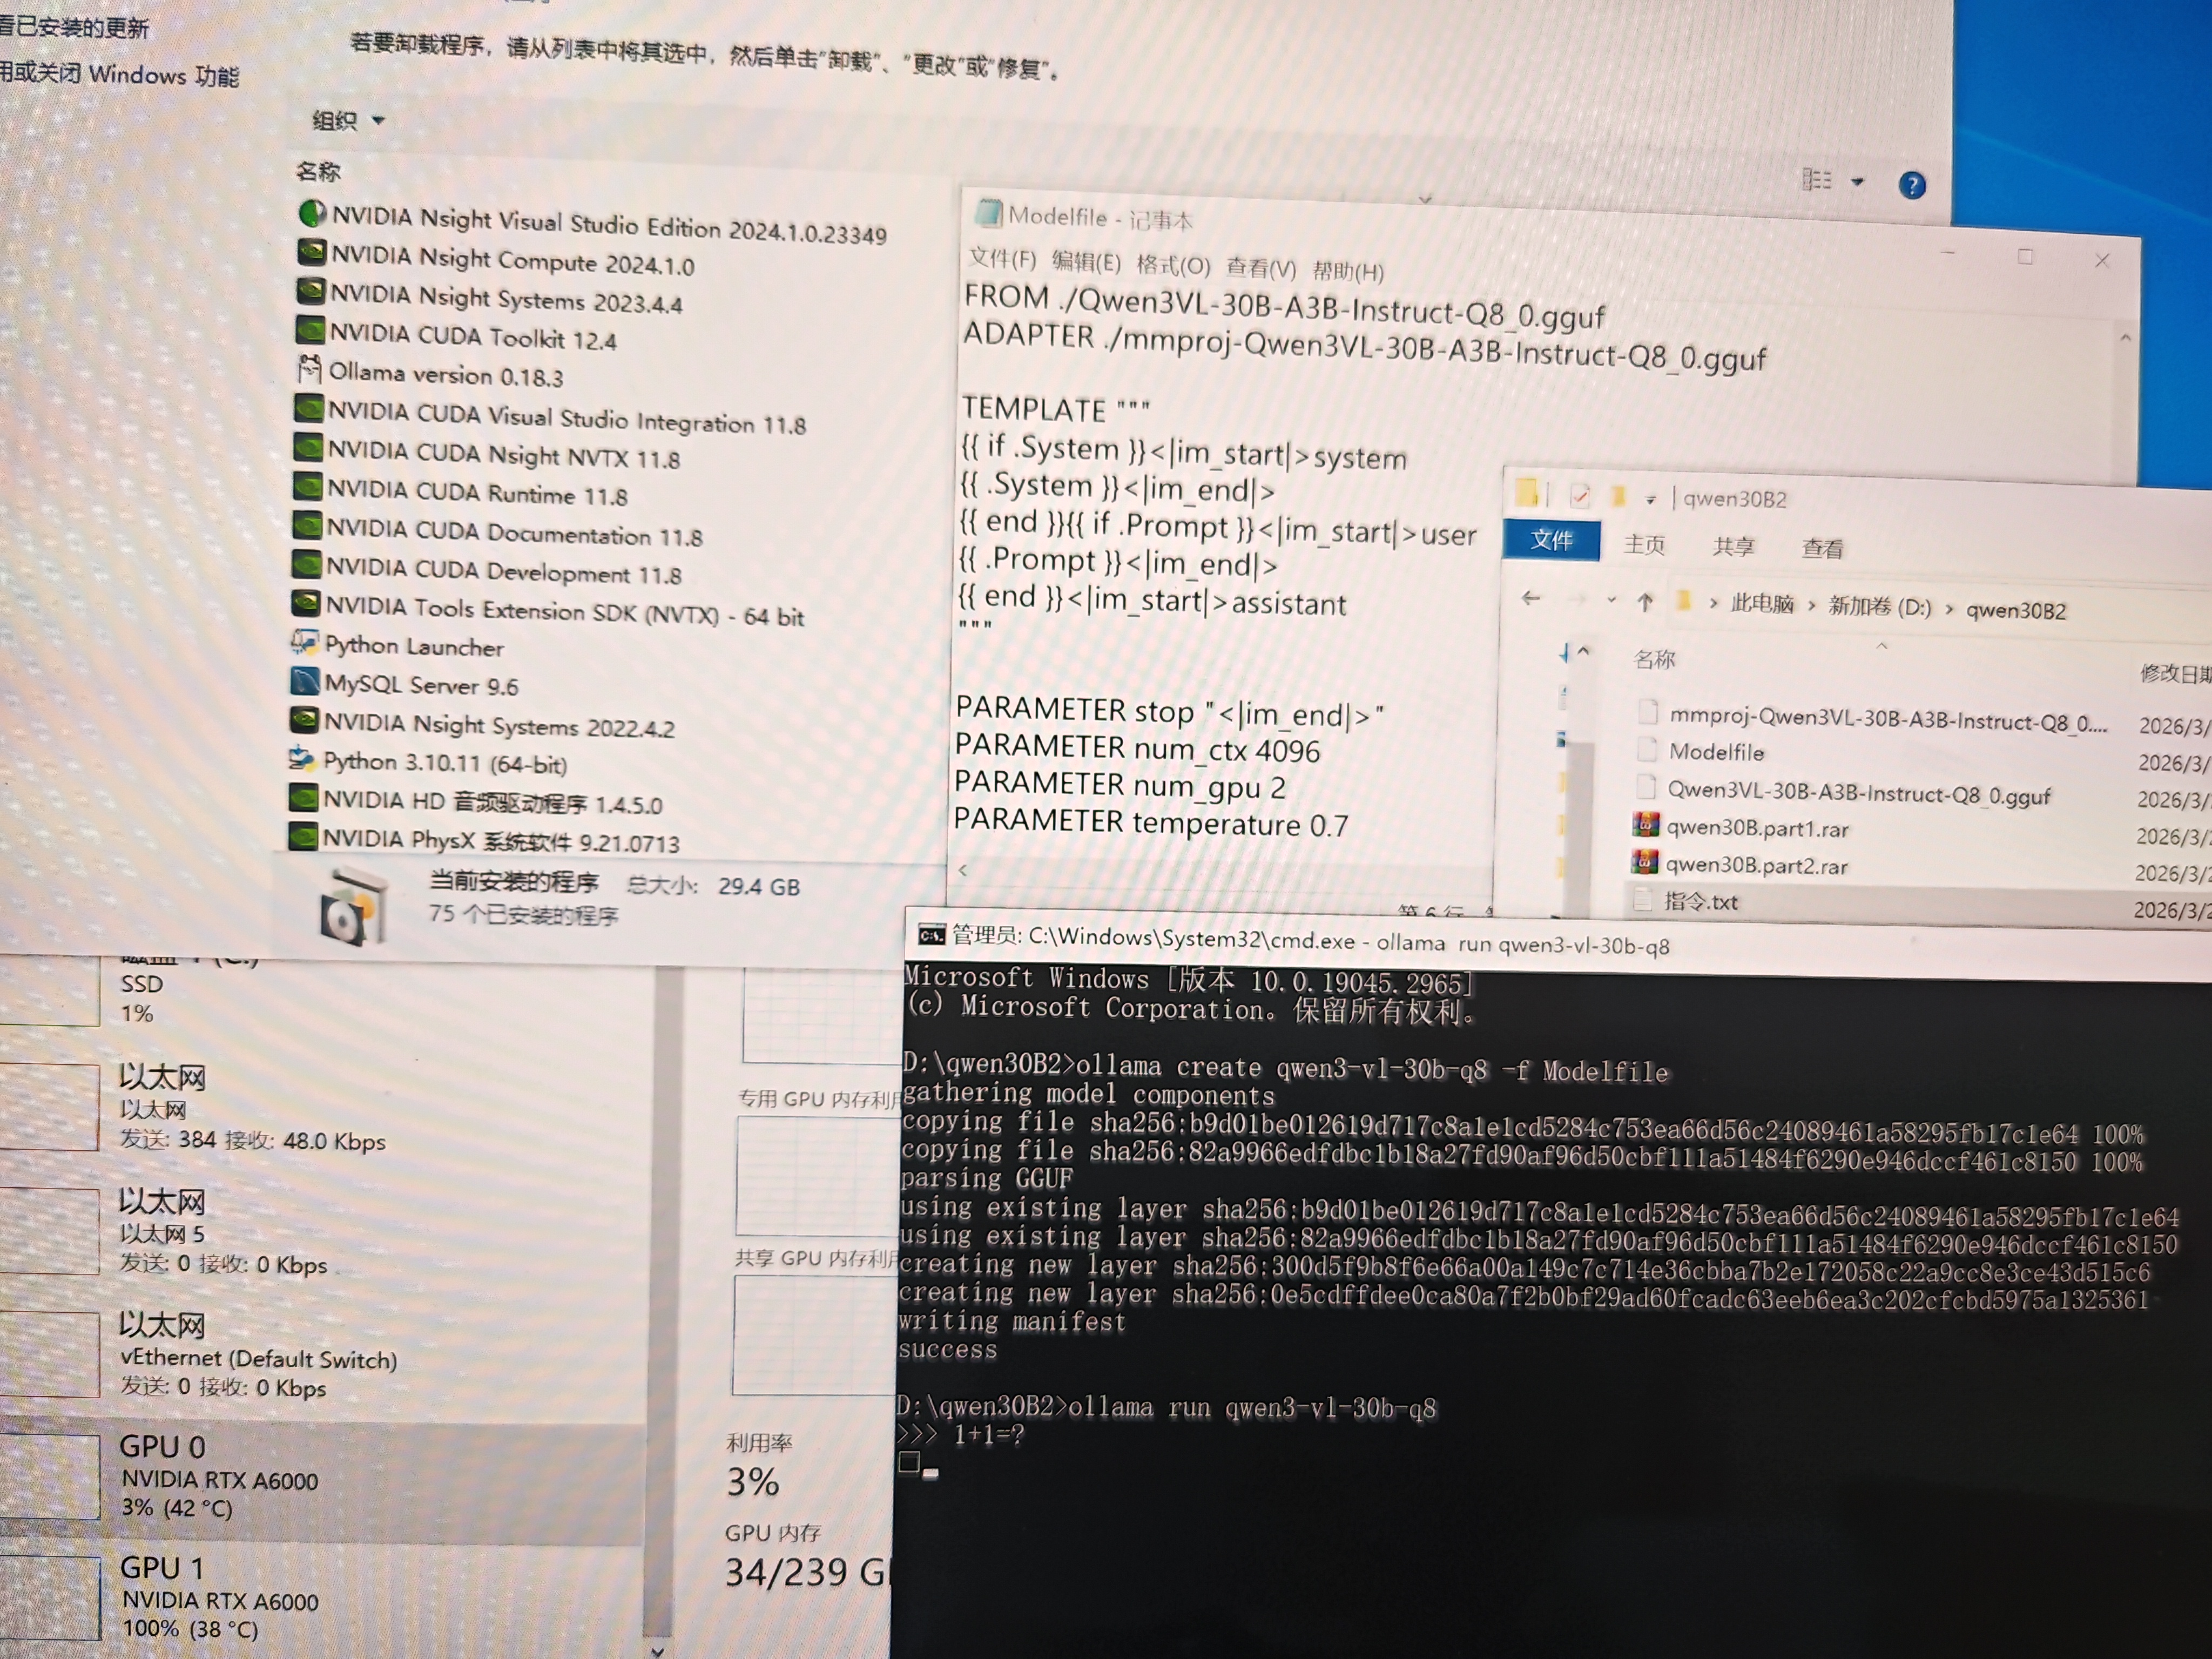Screen dimensions: 2212x1659
Task: Open the 格式(O) menu in Notepad
Action: tap(1173, 265)
